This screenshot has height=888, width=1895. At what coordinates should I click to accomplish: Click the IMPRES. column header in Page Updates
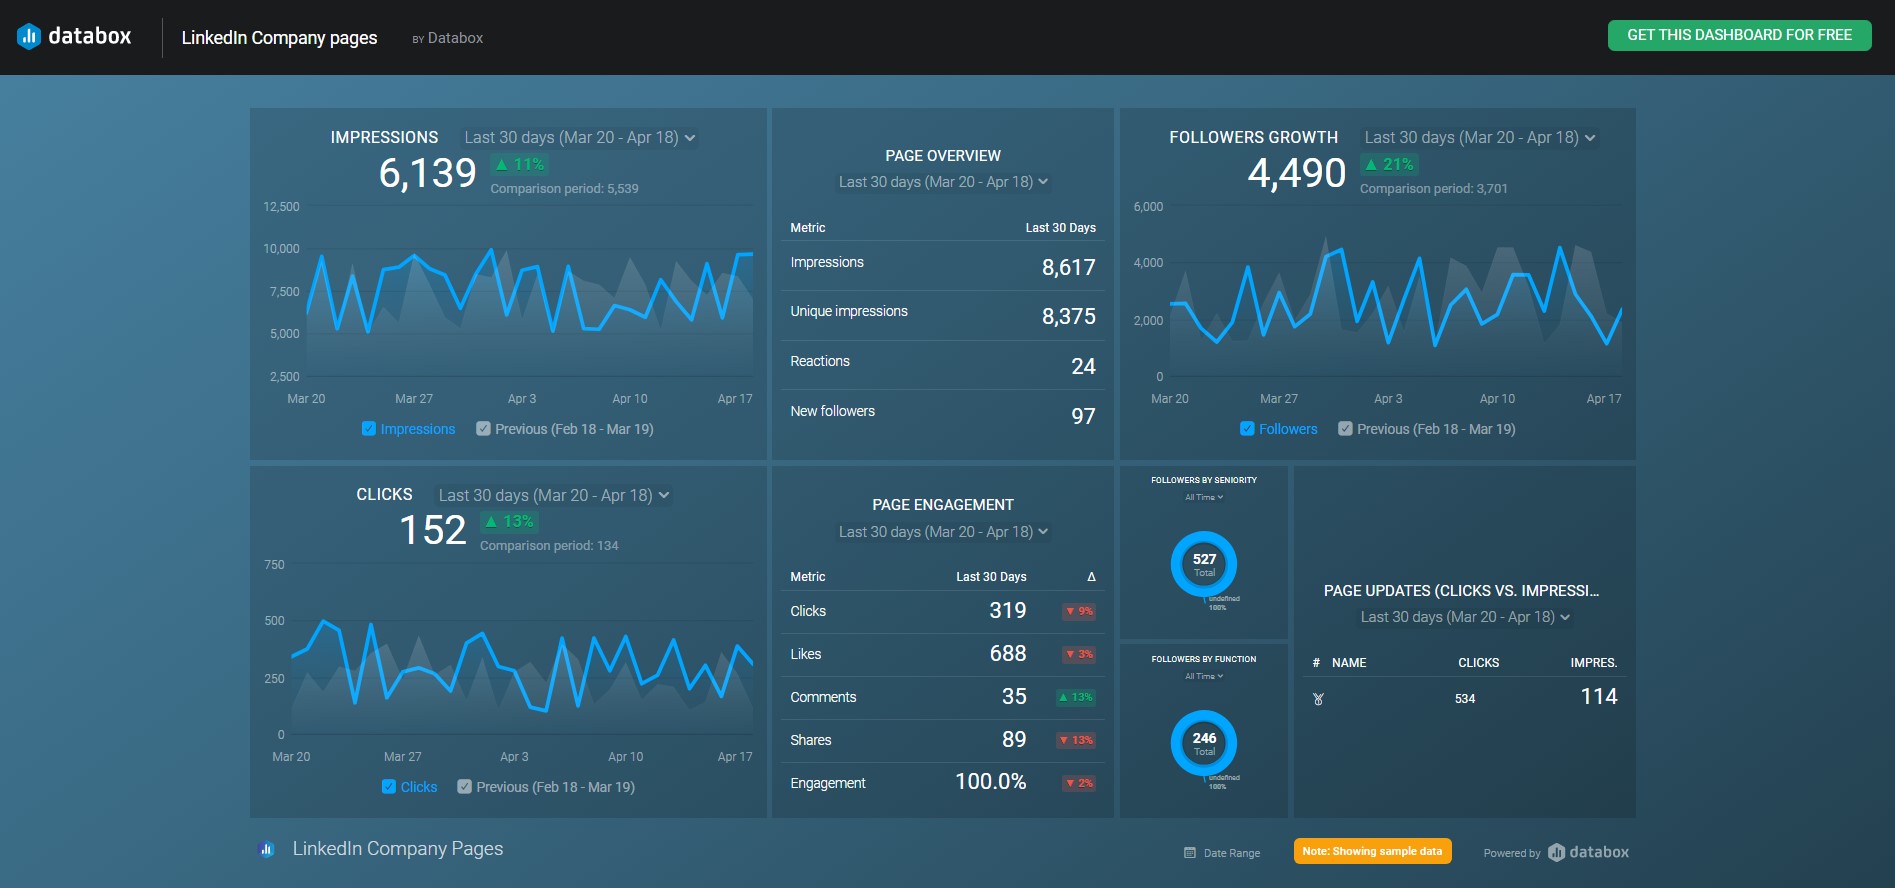(1594, 663)
